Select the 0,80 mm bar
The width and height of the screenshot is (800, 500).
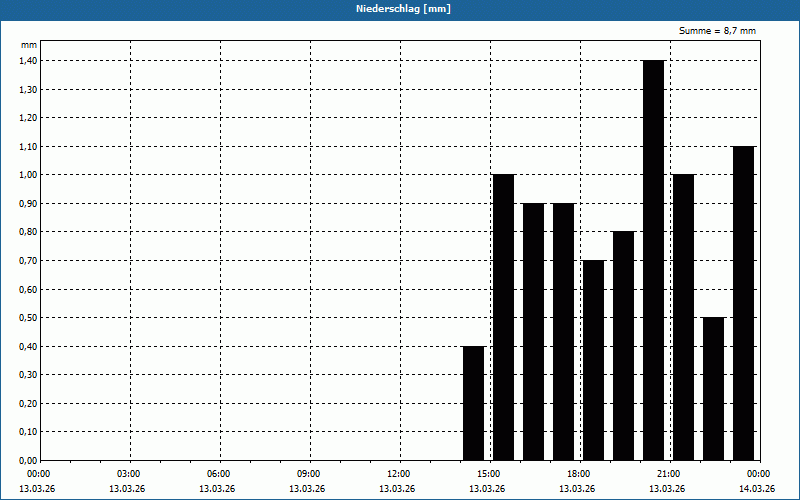click(623, 346)
